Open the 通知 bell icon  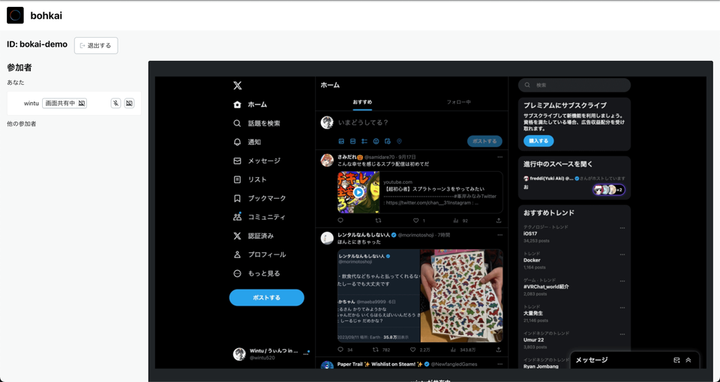237,142
